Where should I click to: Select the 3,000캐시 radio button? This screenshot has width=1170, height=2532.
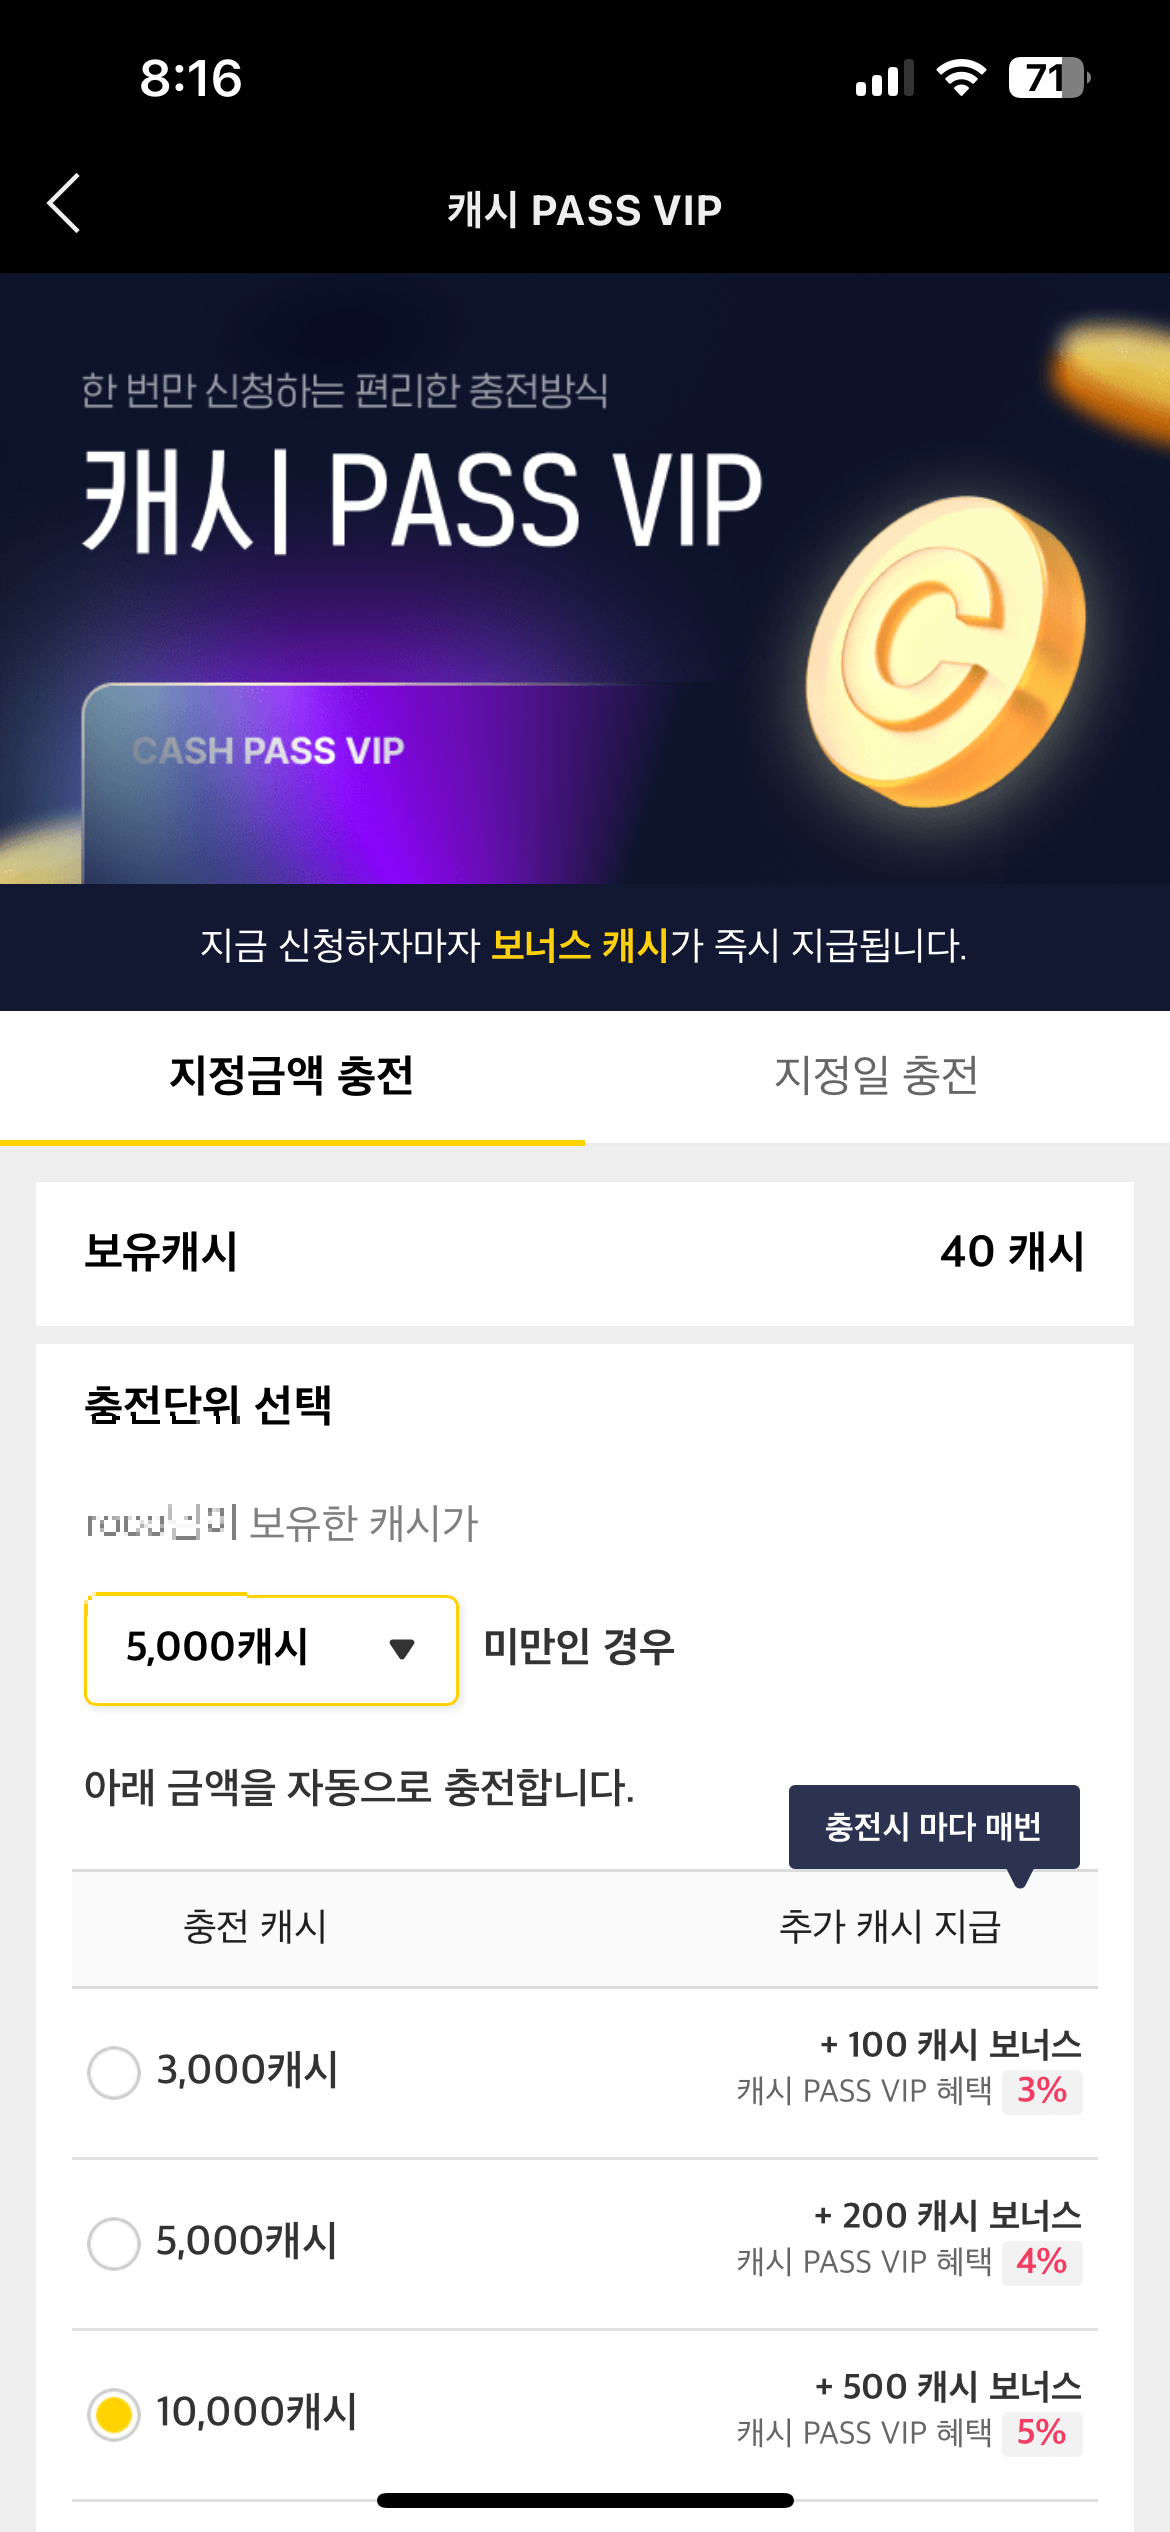114,2072
